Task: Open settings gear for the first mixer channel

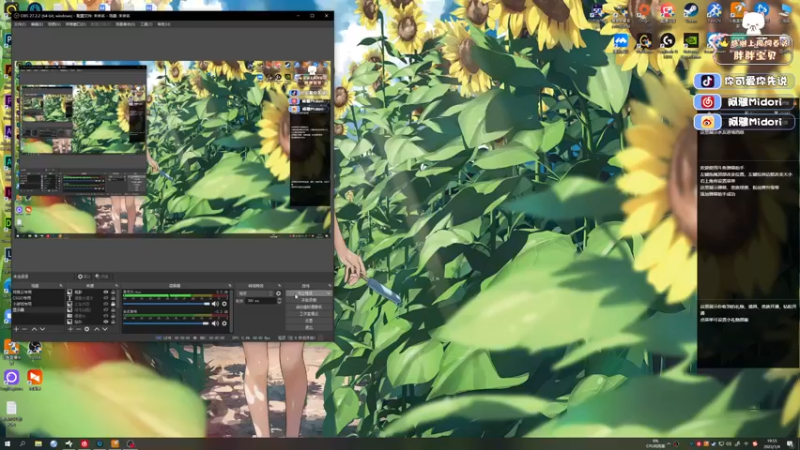Action: pyautogui.click(x=224, y=304)
